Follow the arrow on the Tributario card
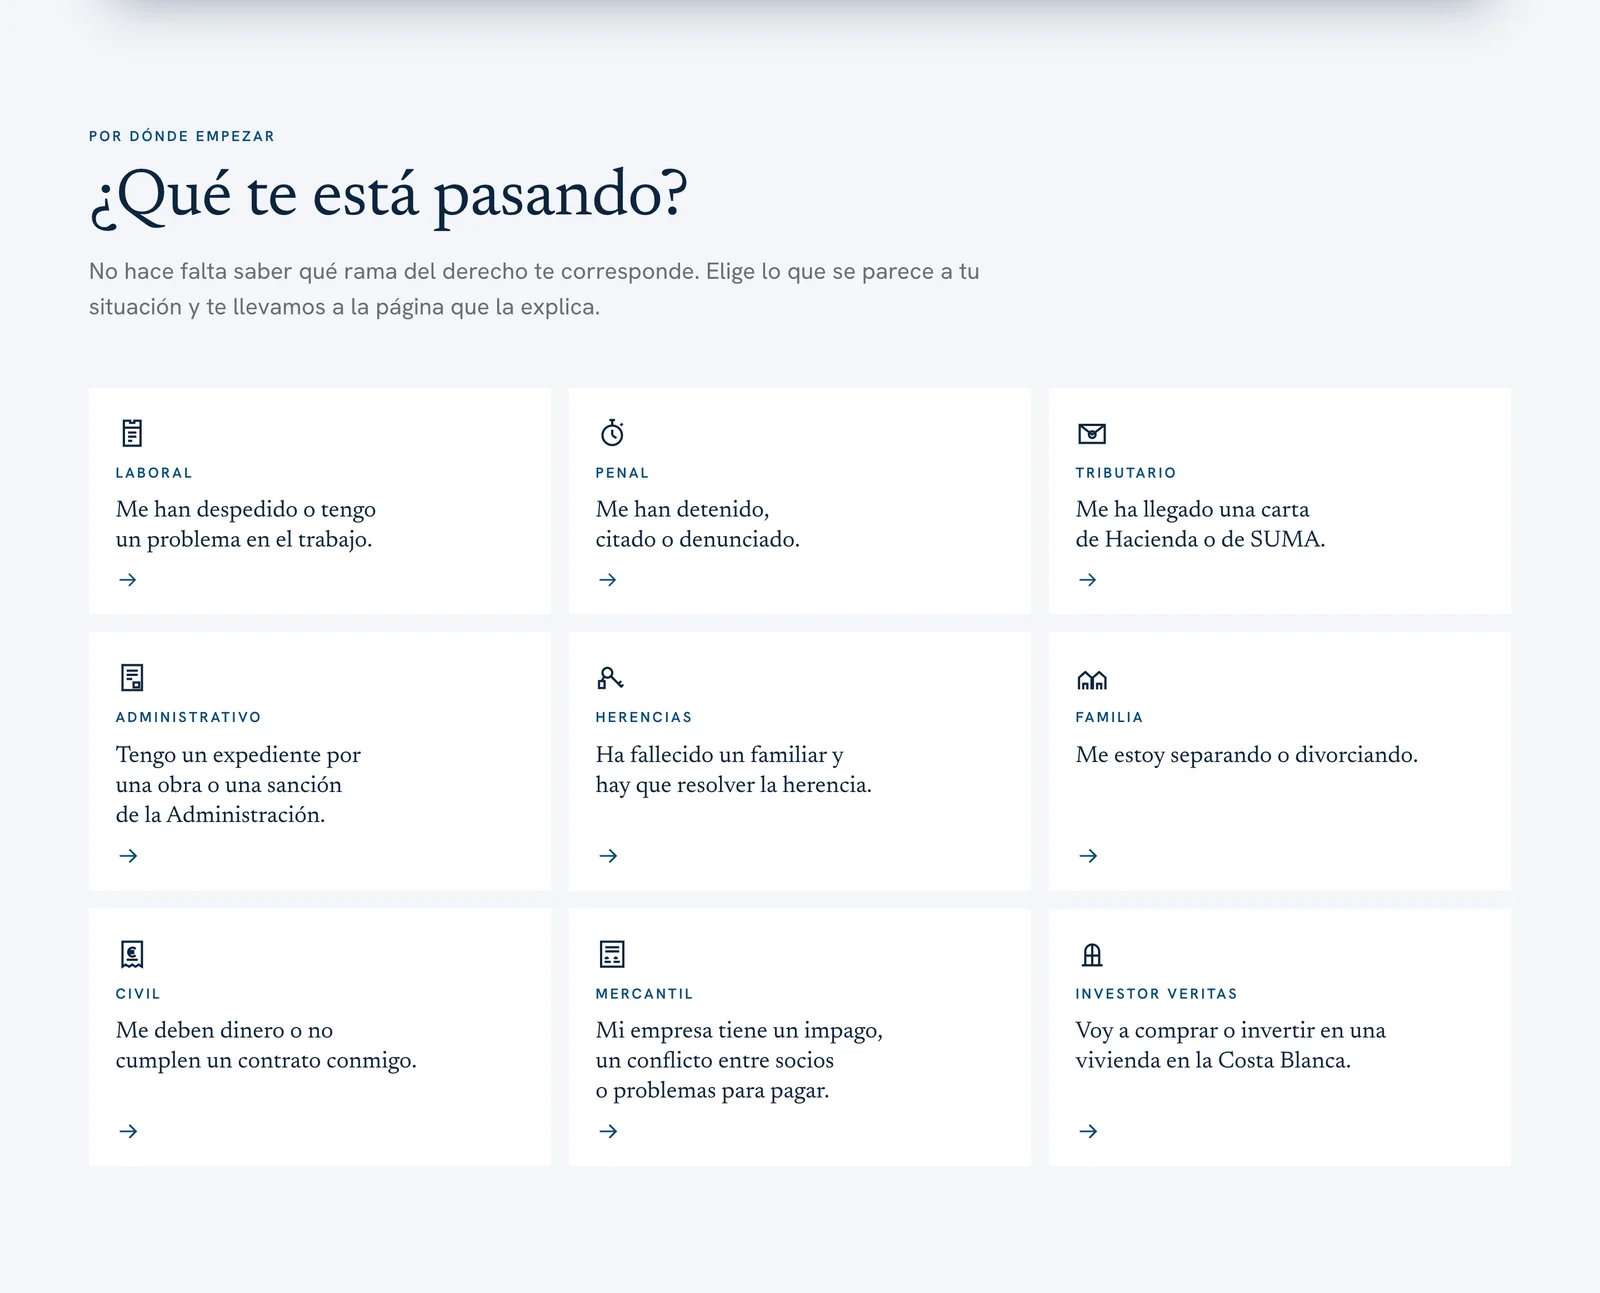This screenshot has height=1293, width=1600. point(1088,580)
